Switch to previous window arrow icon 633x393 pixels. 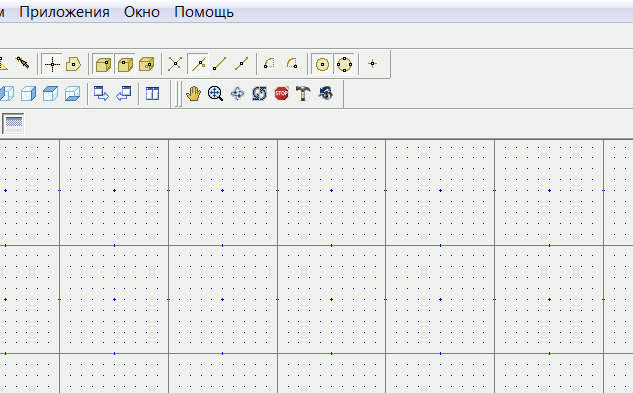click(x=124, y=94)
